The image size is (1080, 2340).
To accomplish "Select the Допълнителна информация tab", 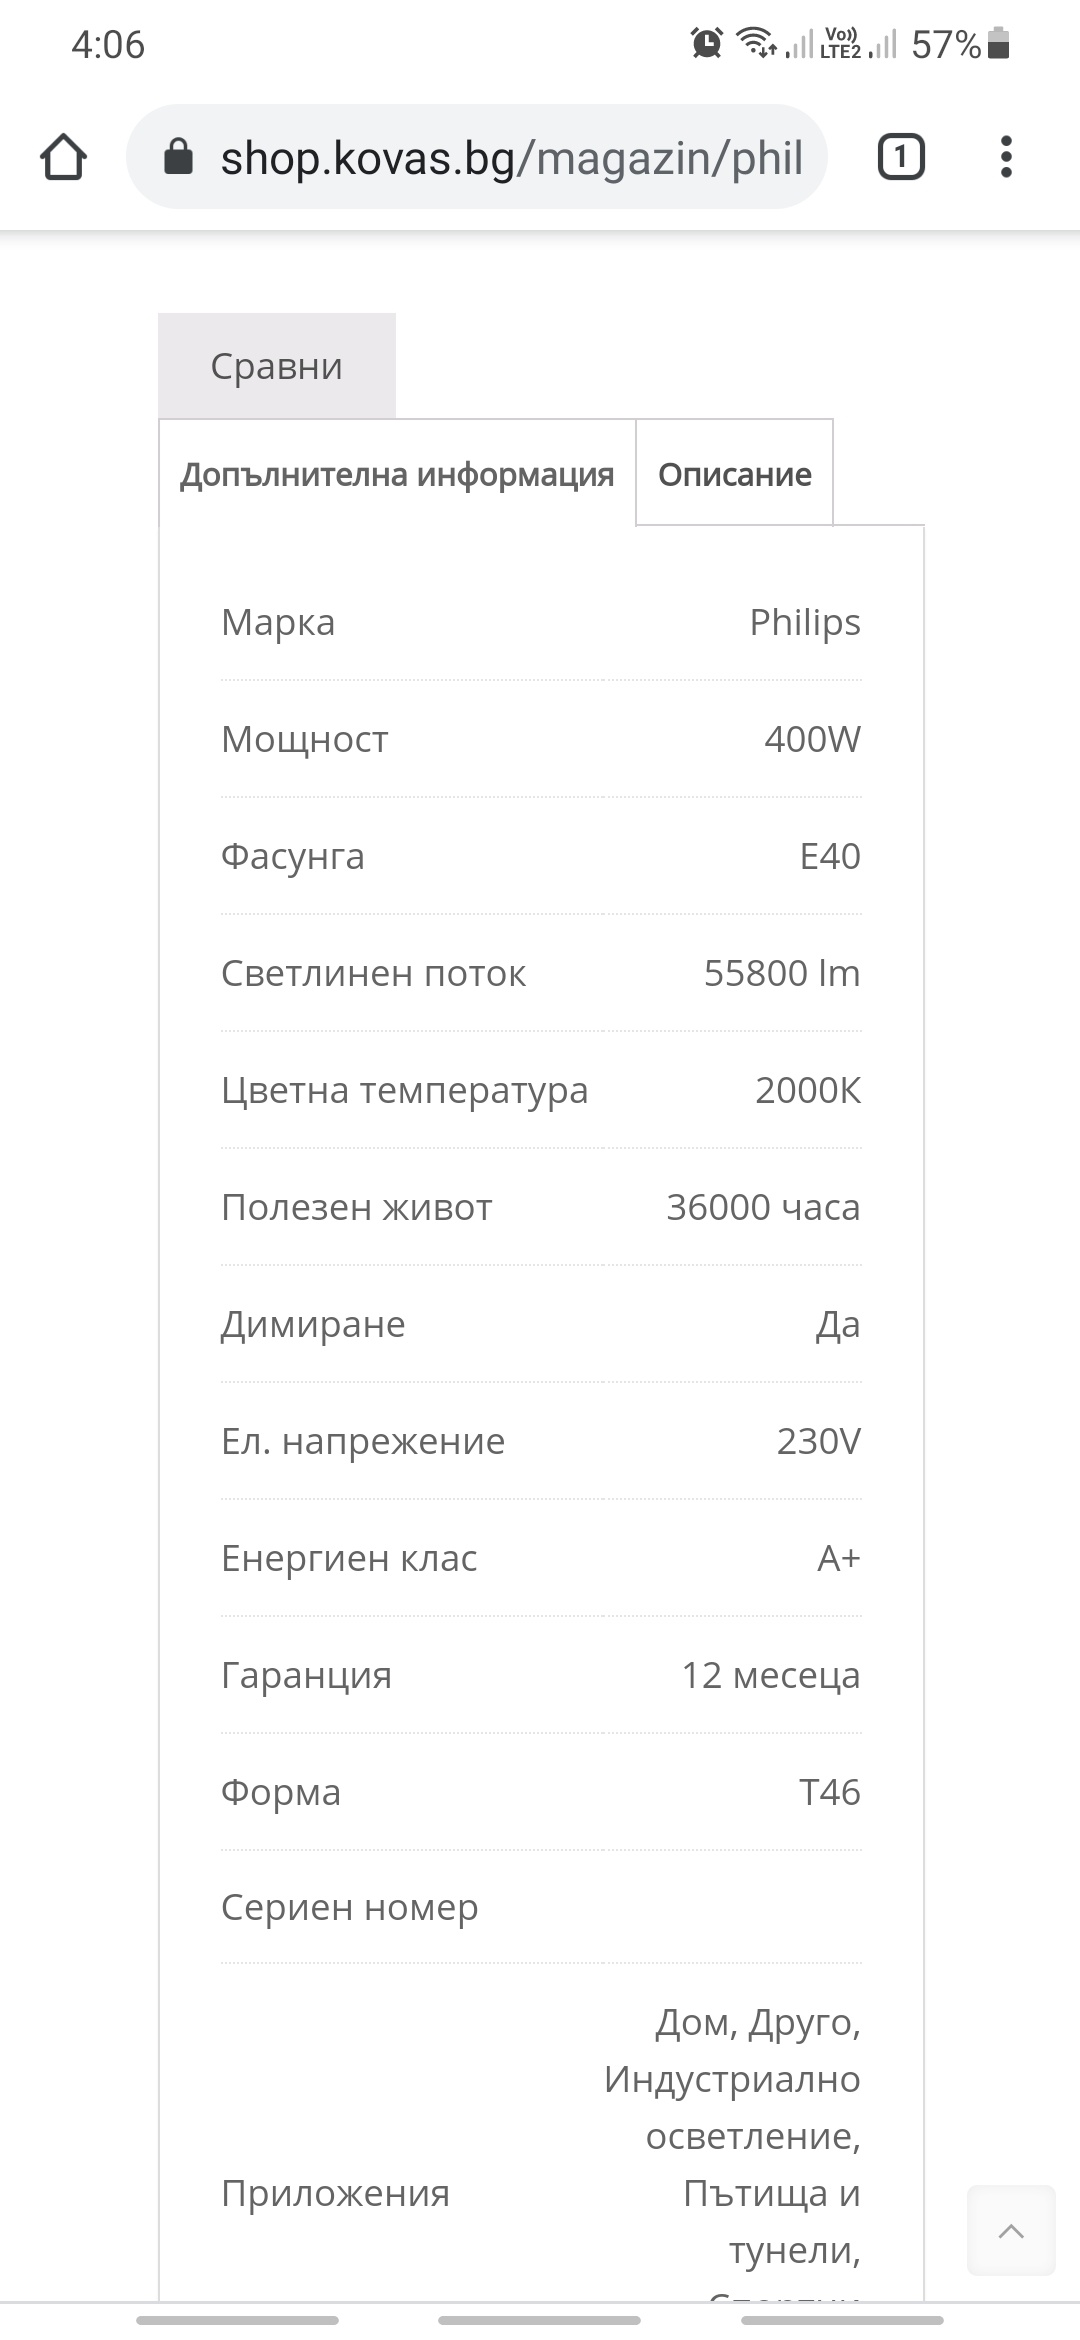I will click(x=397, y=474).
